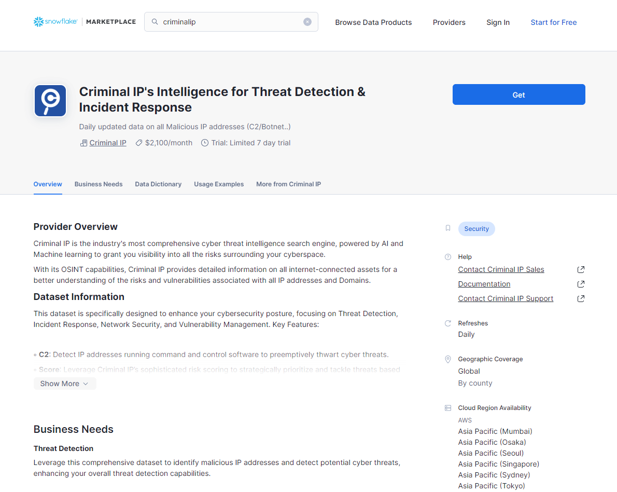The image size is (617, 492).
Task: Click Asia Pacific (Singapore) region
Action: 499,464
